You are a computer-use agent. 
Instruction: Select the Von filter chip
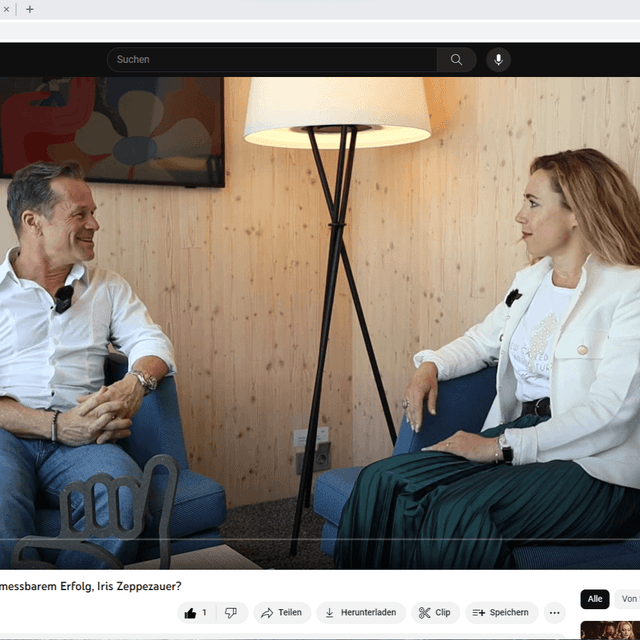[x=628, y=599]
